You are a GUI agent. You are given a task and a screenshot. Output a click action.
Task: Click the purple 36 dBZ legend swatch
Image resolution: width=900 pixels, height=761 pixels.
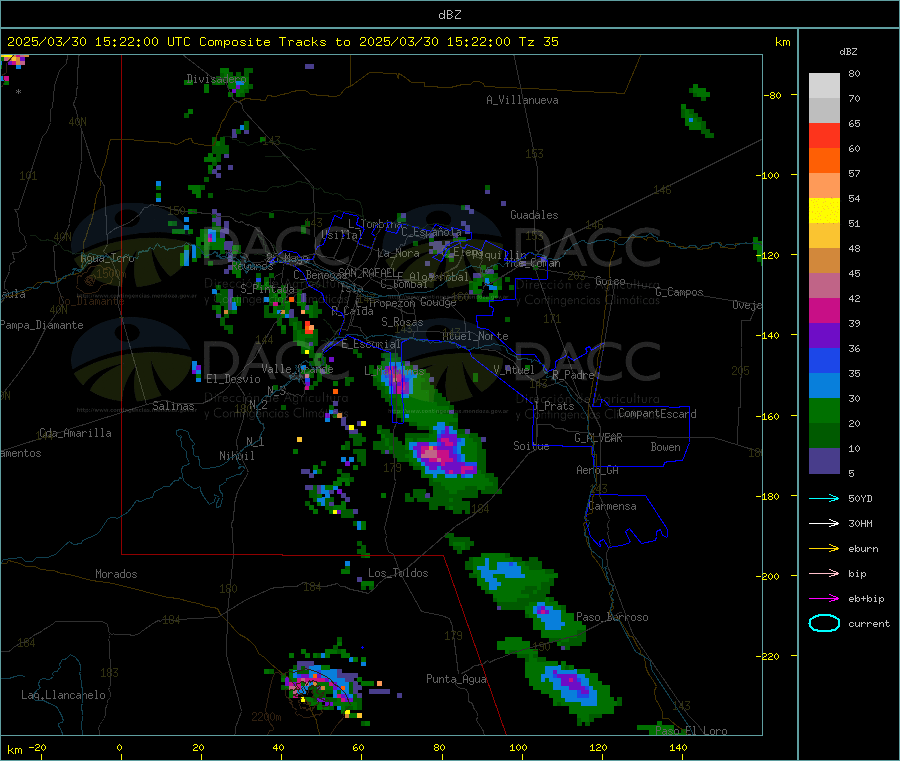click(x=824, y=336)
